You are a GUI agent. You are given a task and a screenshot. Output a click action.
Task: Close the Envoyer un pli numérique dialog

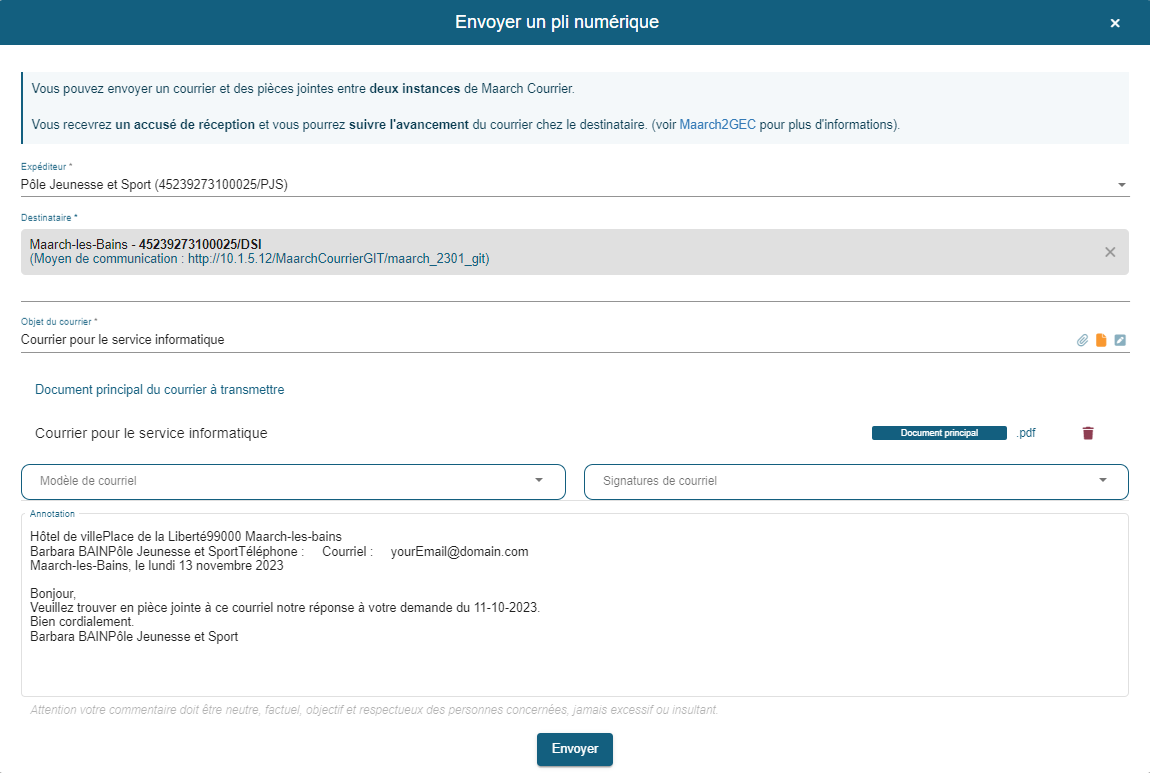click(1115, 22)
